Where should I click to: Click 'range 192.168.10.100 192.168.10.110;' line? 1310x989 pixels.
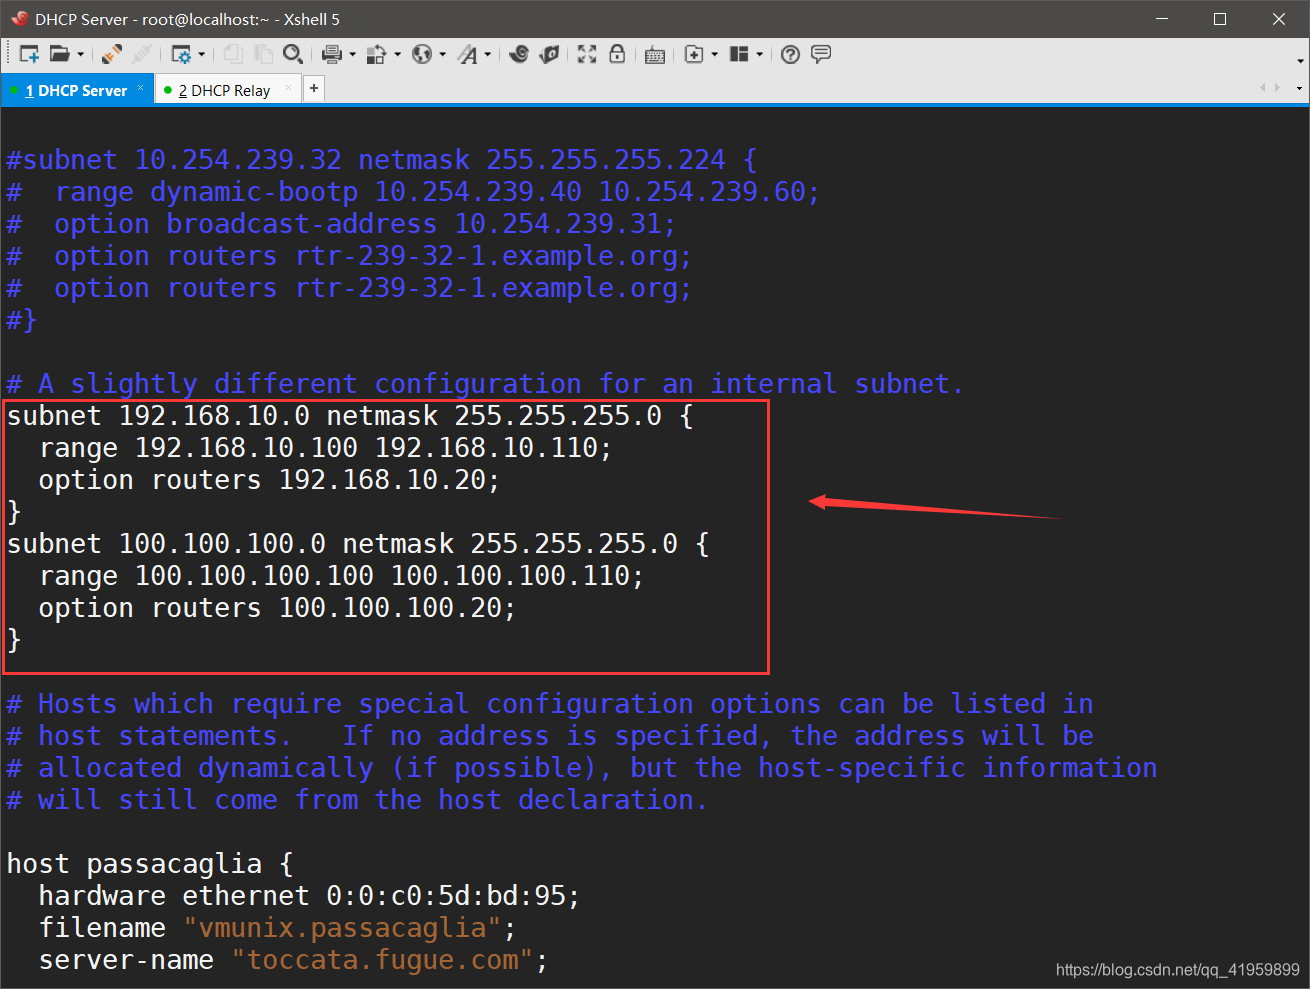click(325, 448)
